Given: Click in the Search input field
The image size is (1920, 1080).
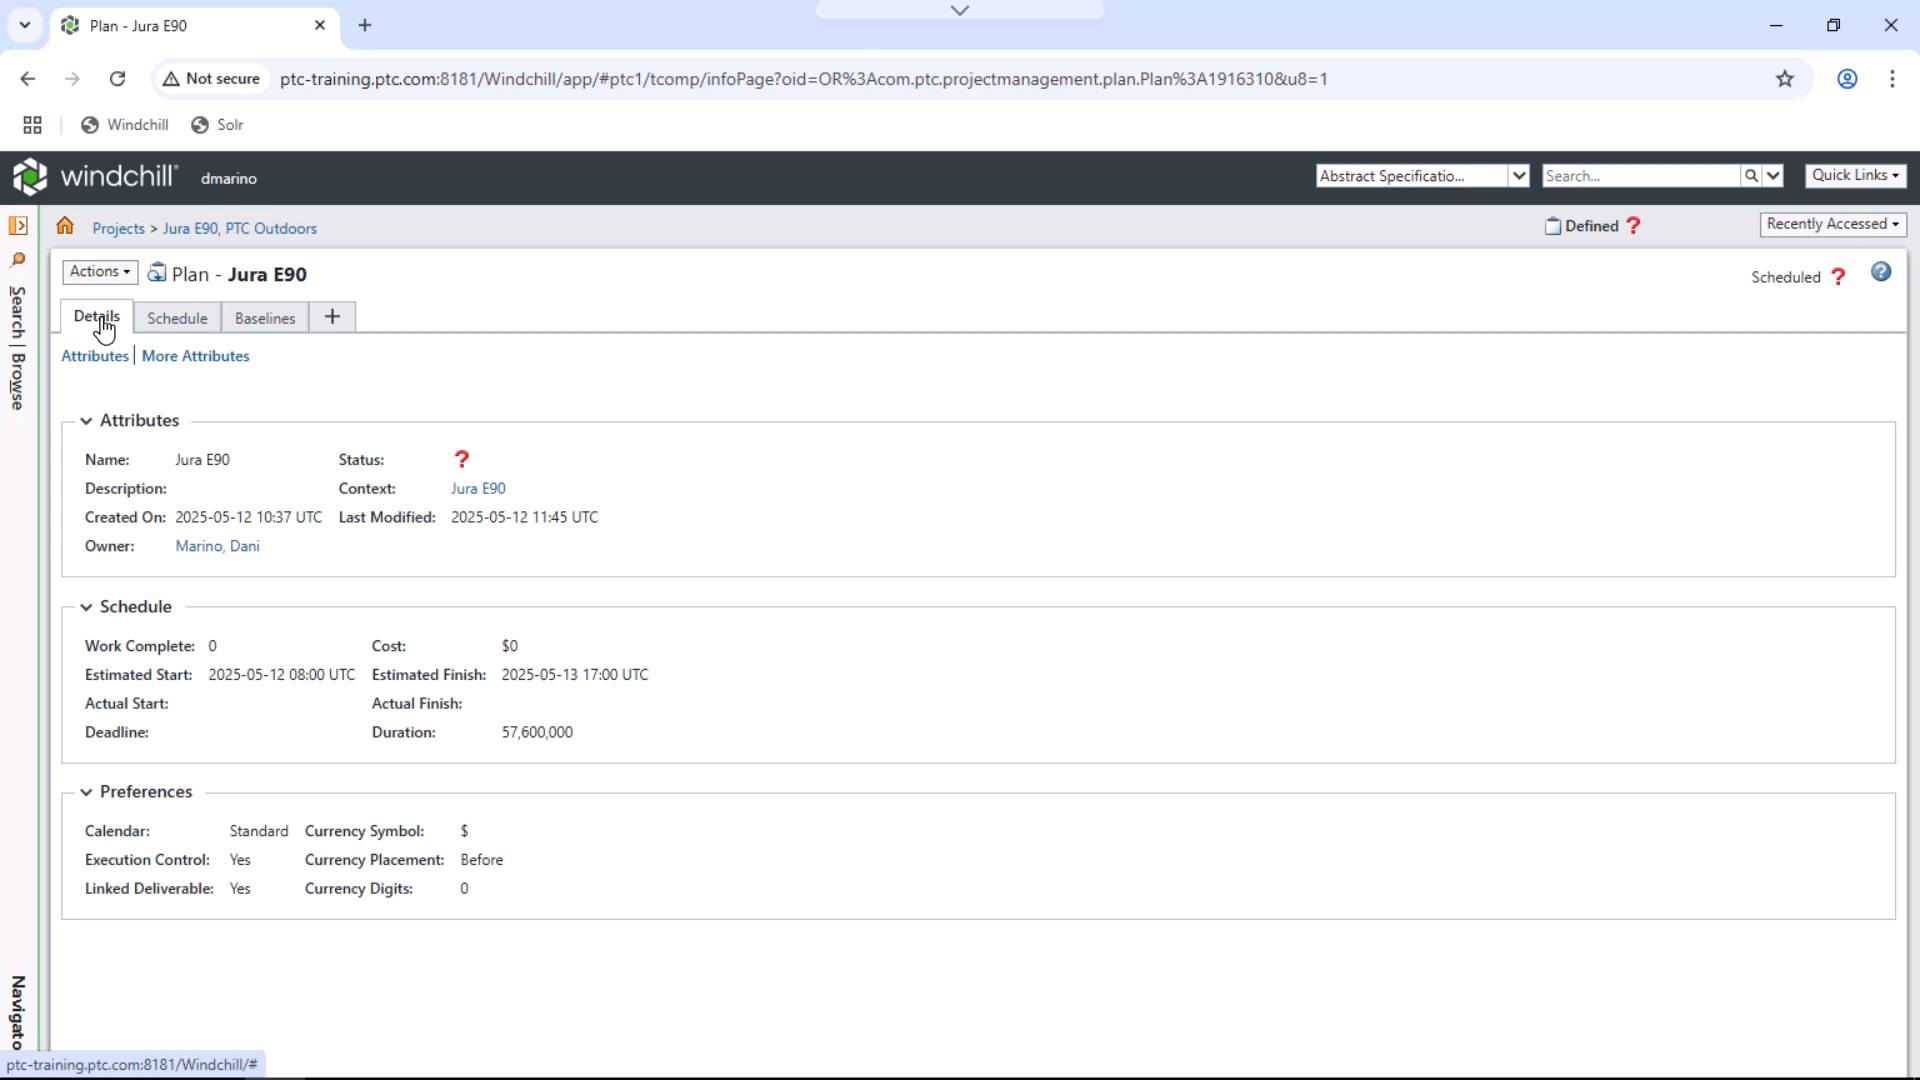Looking at the screenshot, I should pyautogui.click(x=1640, y=176).
